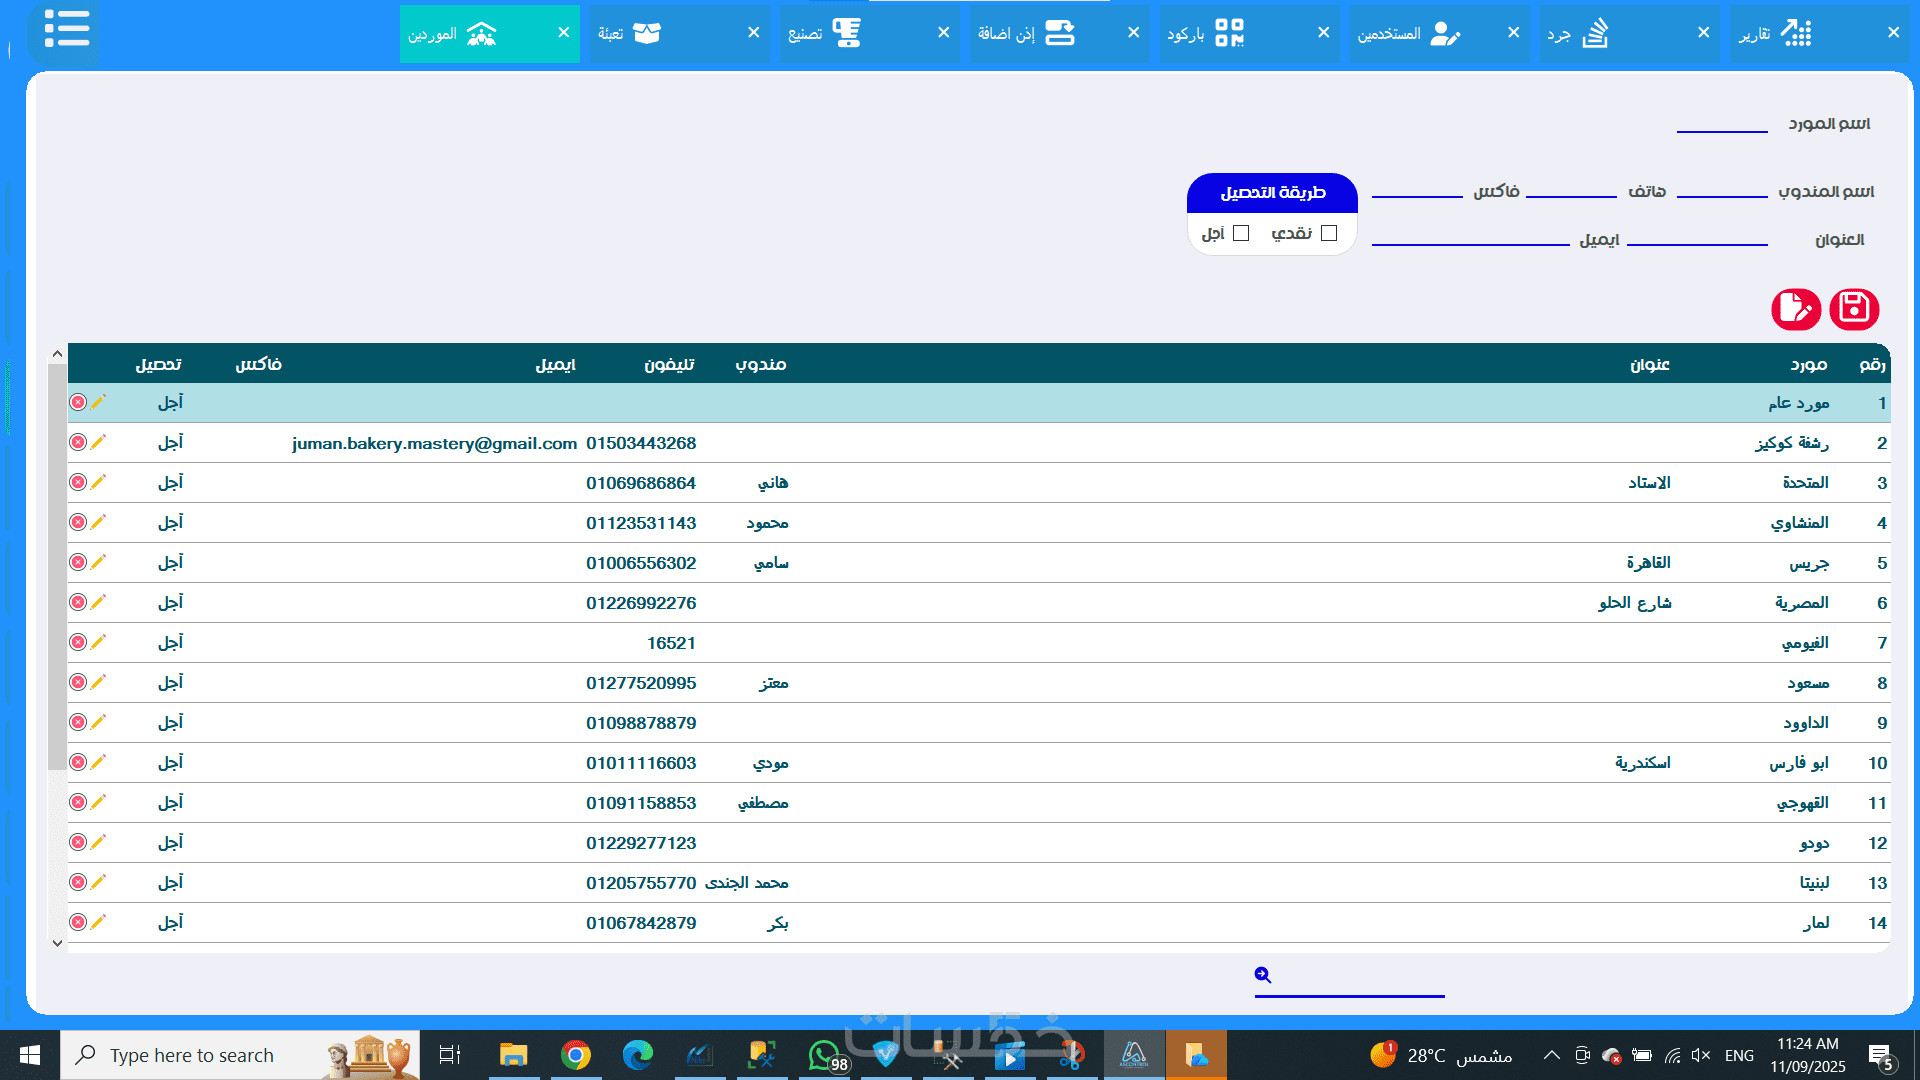Enable the نقدي cash checkbox
The height and width of the screenshot is (1080, 1920).
(1329, 233)
